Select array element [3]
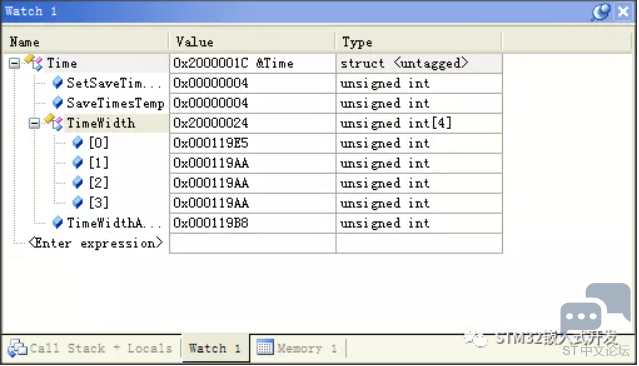Viewport: 639px width, 366px height. pos(99,203)
